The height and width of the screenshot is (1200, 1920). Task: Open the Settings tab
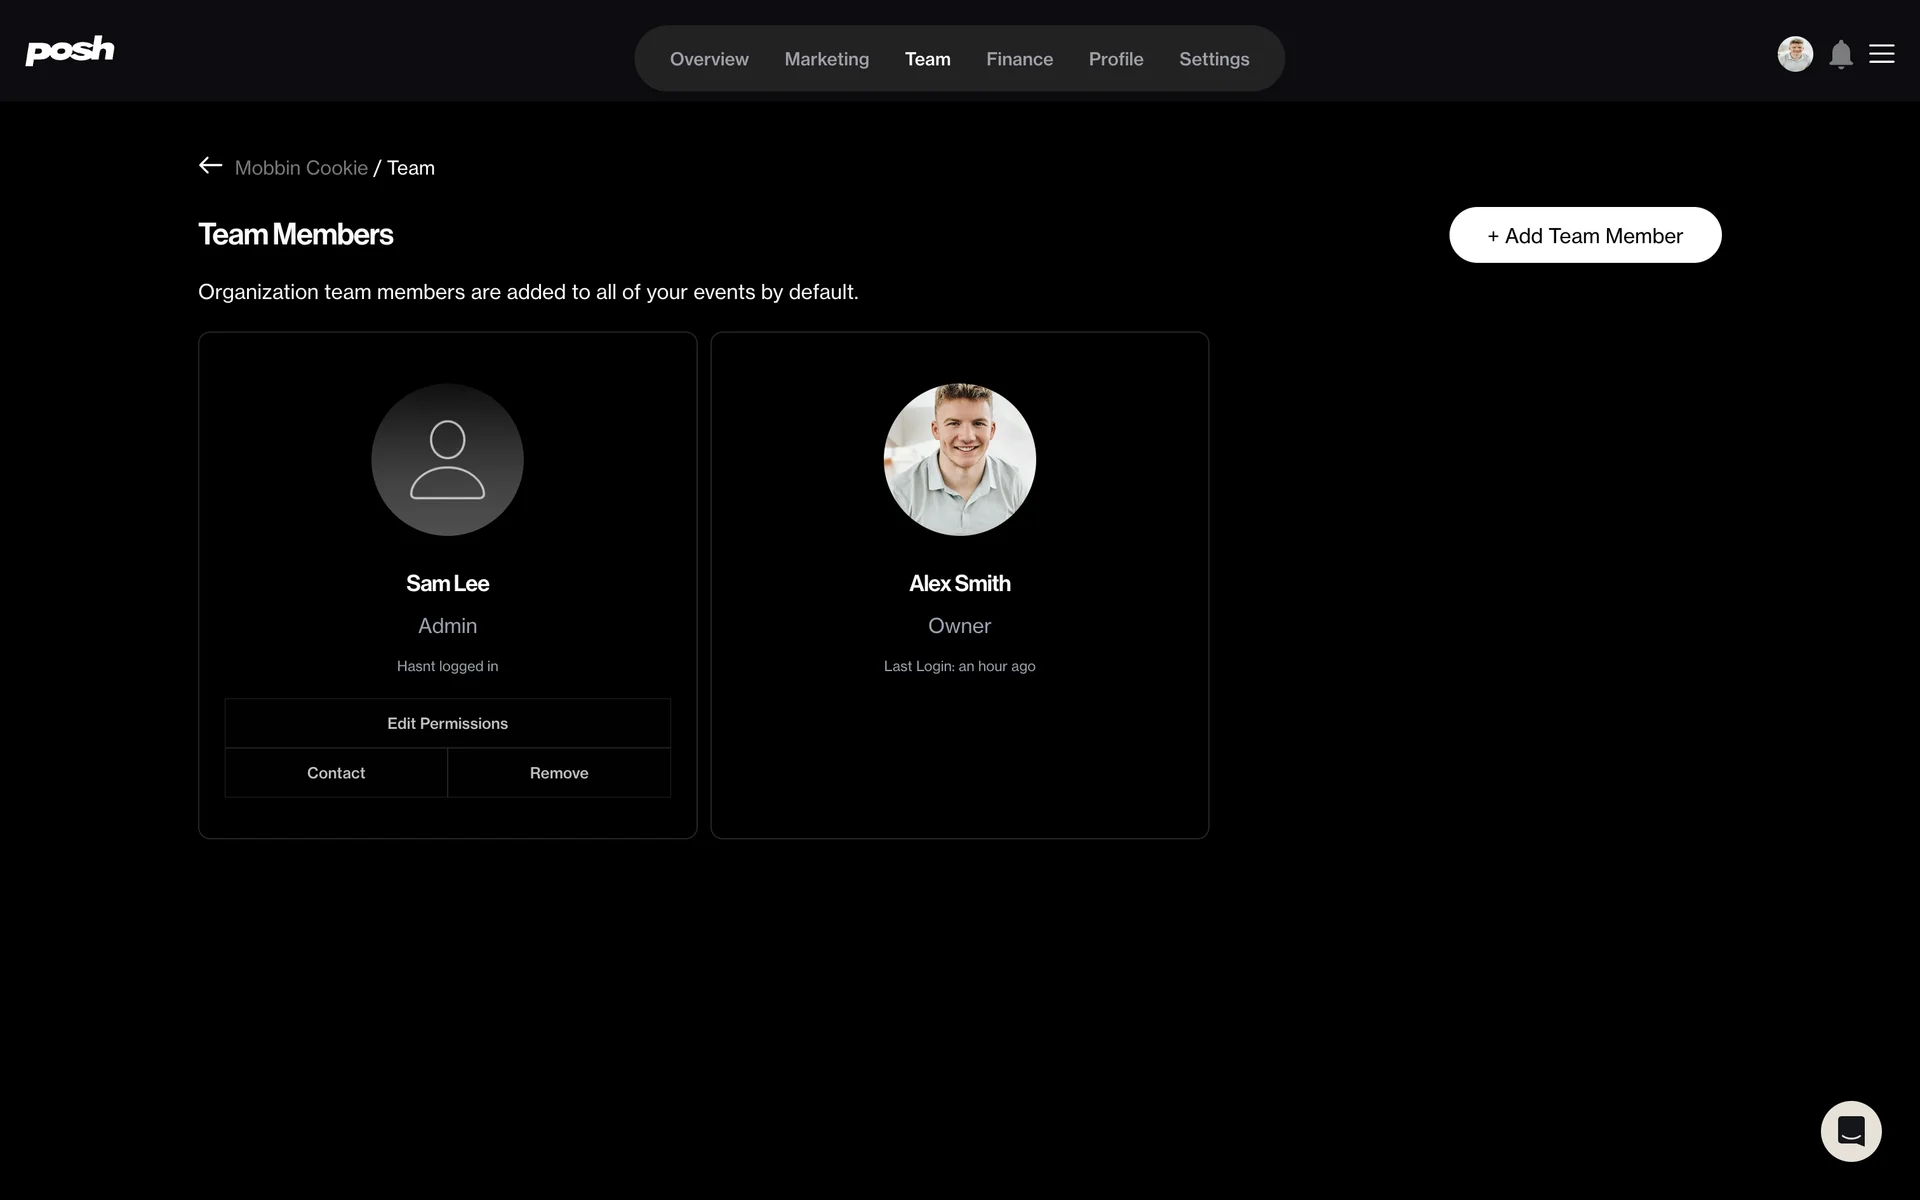tap(1213, 59)
